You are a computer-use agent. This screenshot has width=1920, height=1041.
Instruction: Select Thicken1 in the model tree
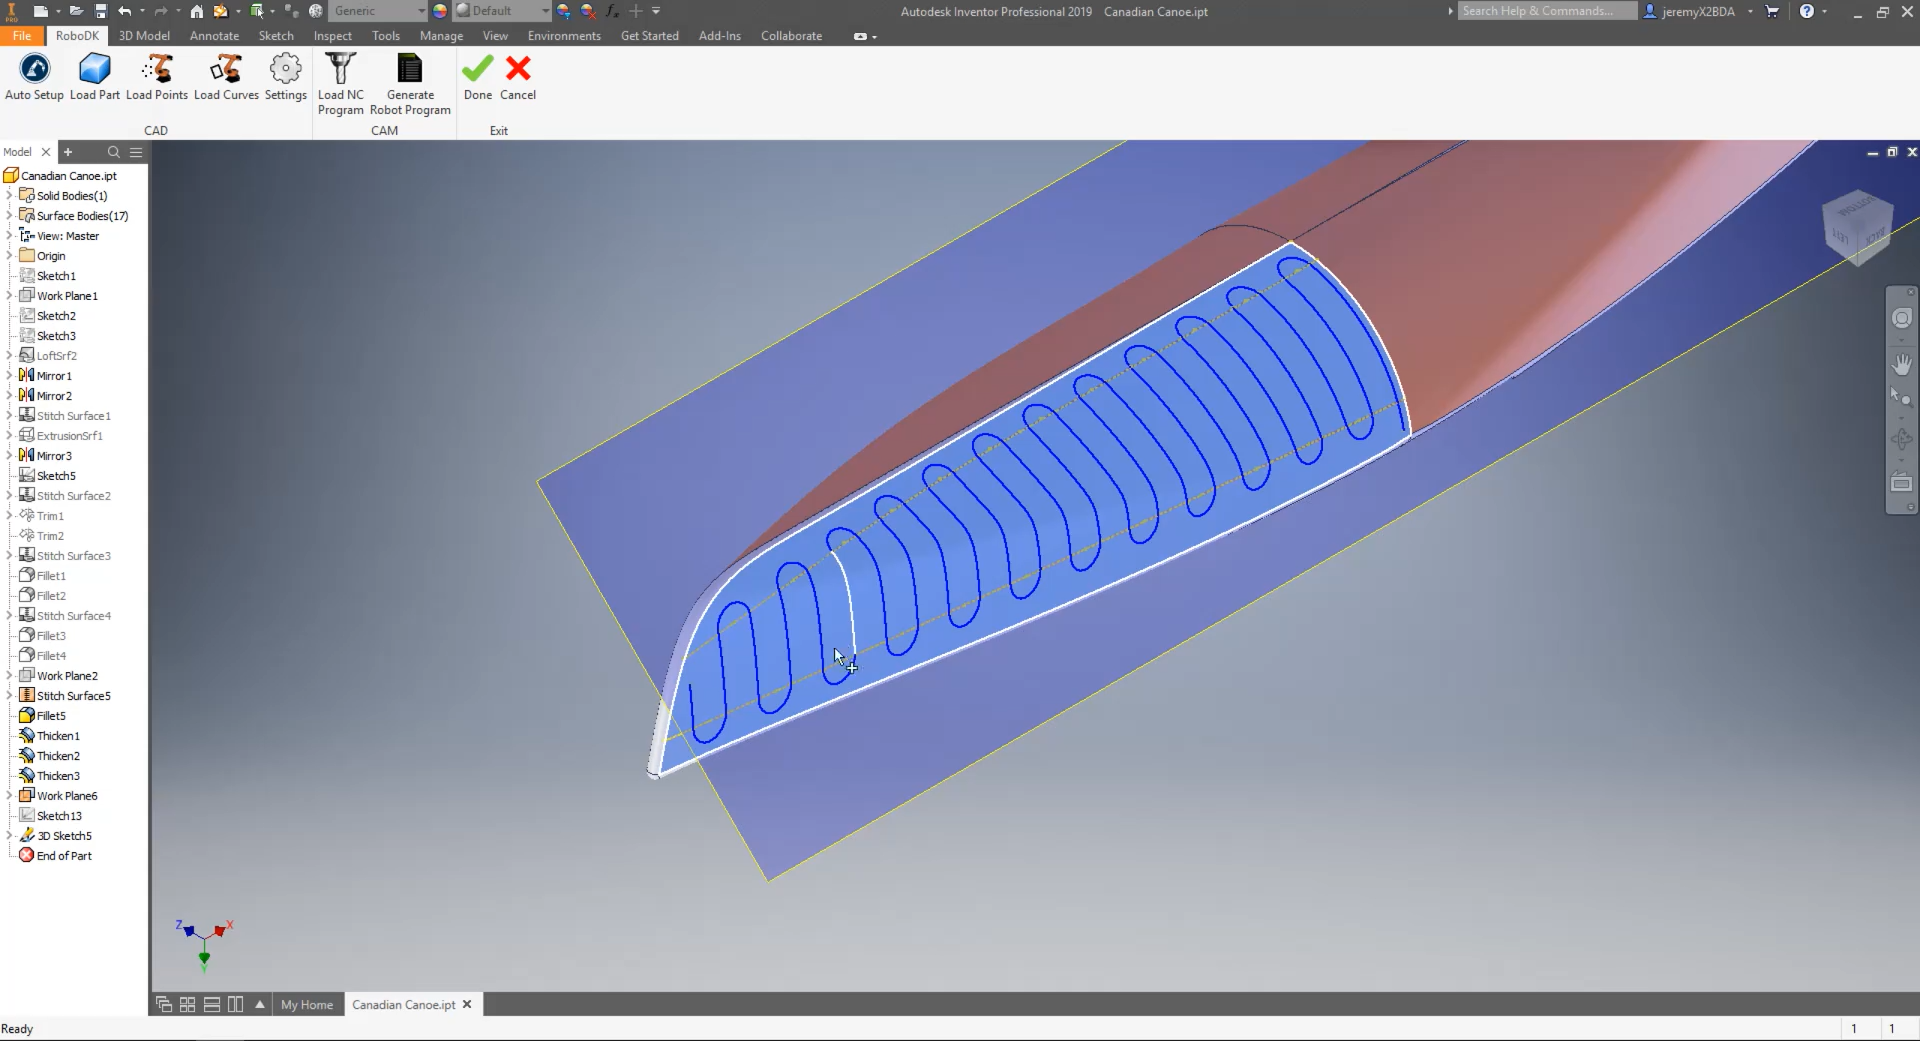(x=58, y=736)
